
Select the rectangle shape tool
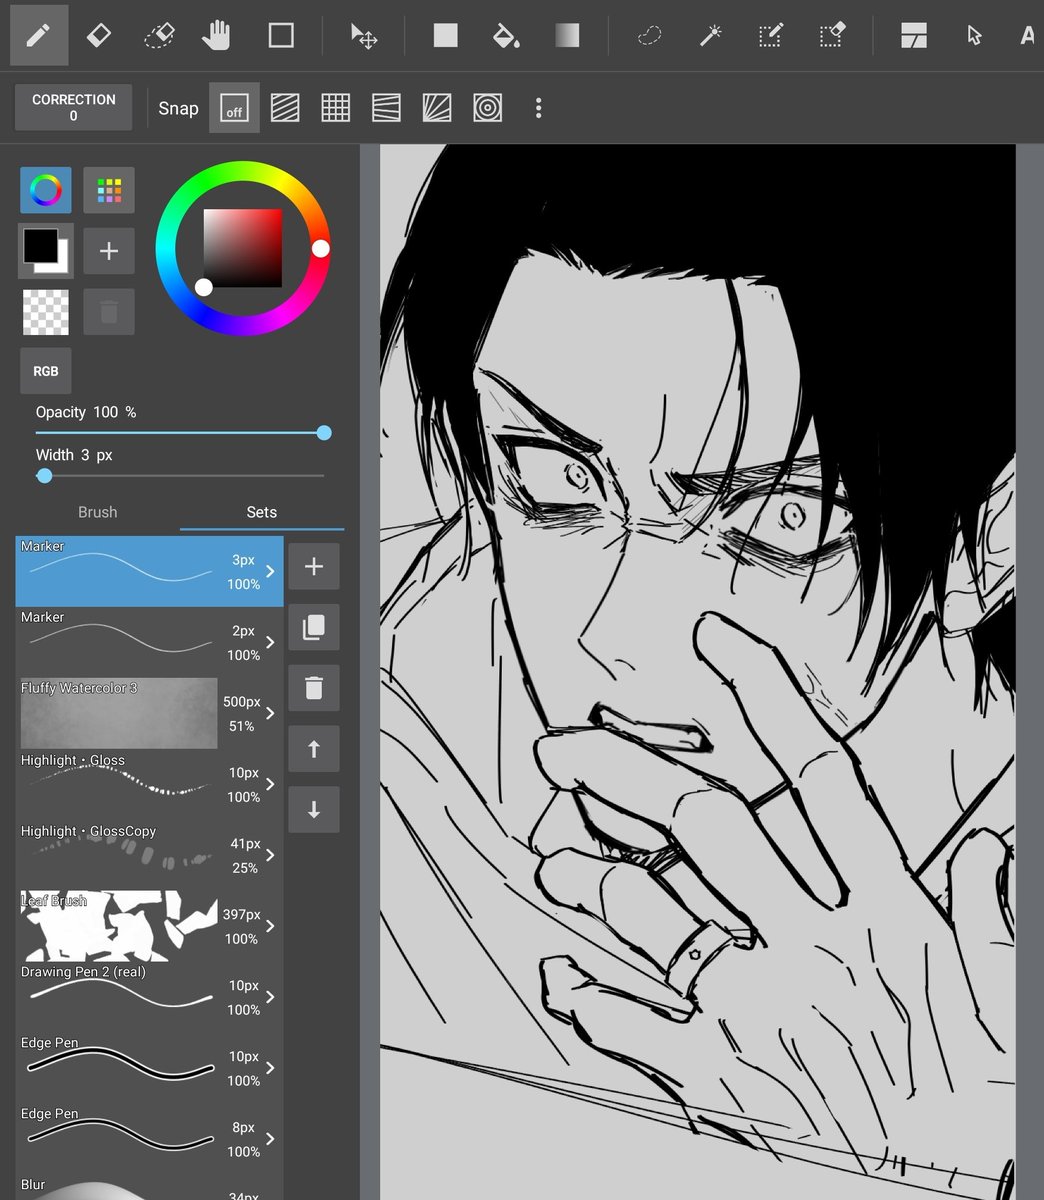[281, 35]
